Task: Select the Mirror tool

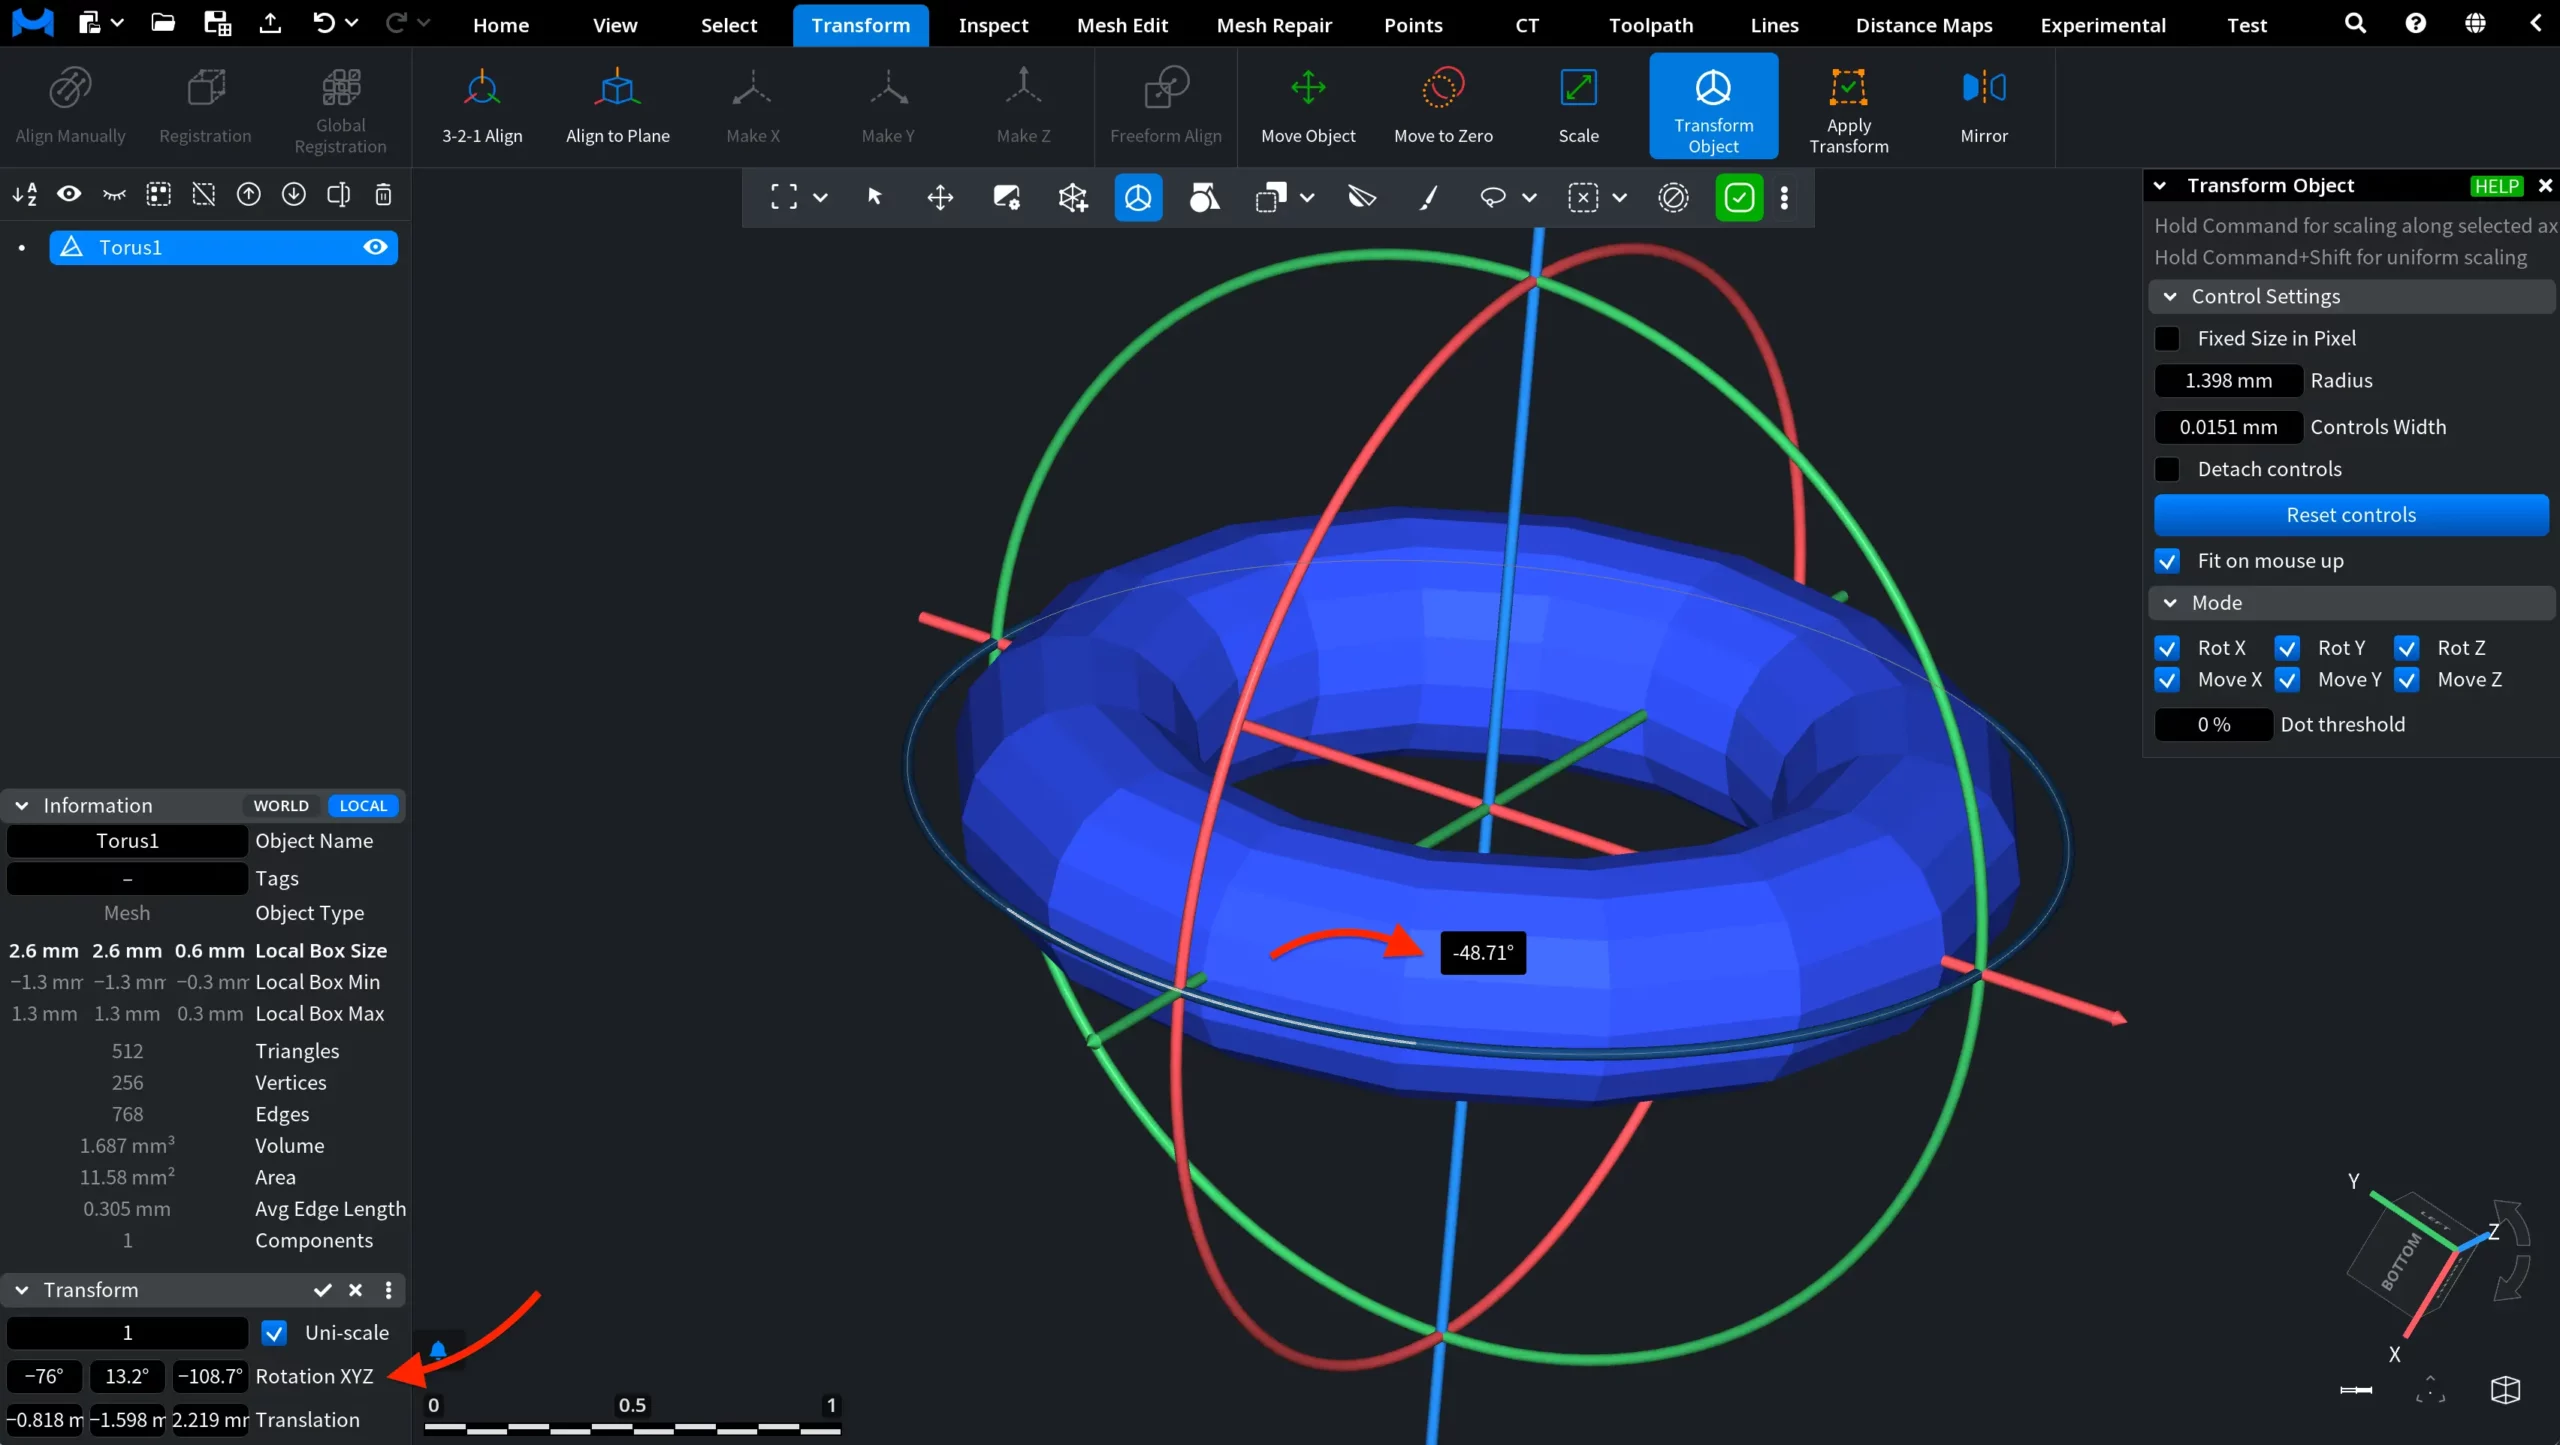Action: [x=1983, y=106]
